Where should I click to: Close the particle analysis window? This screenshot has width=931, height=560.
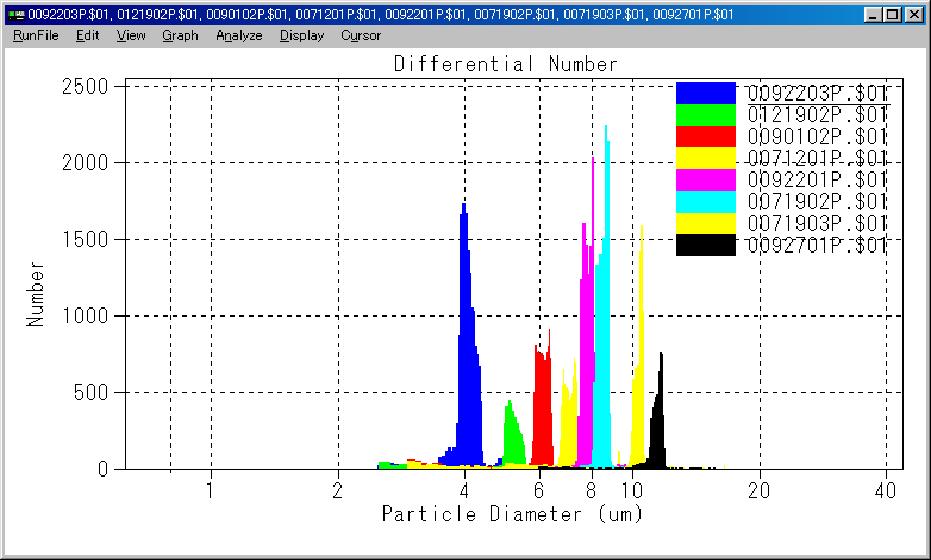tap(914, 15)
